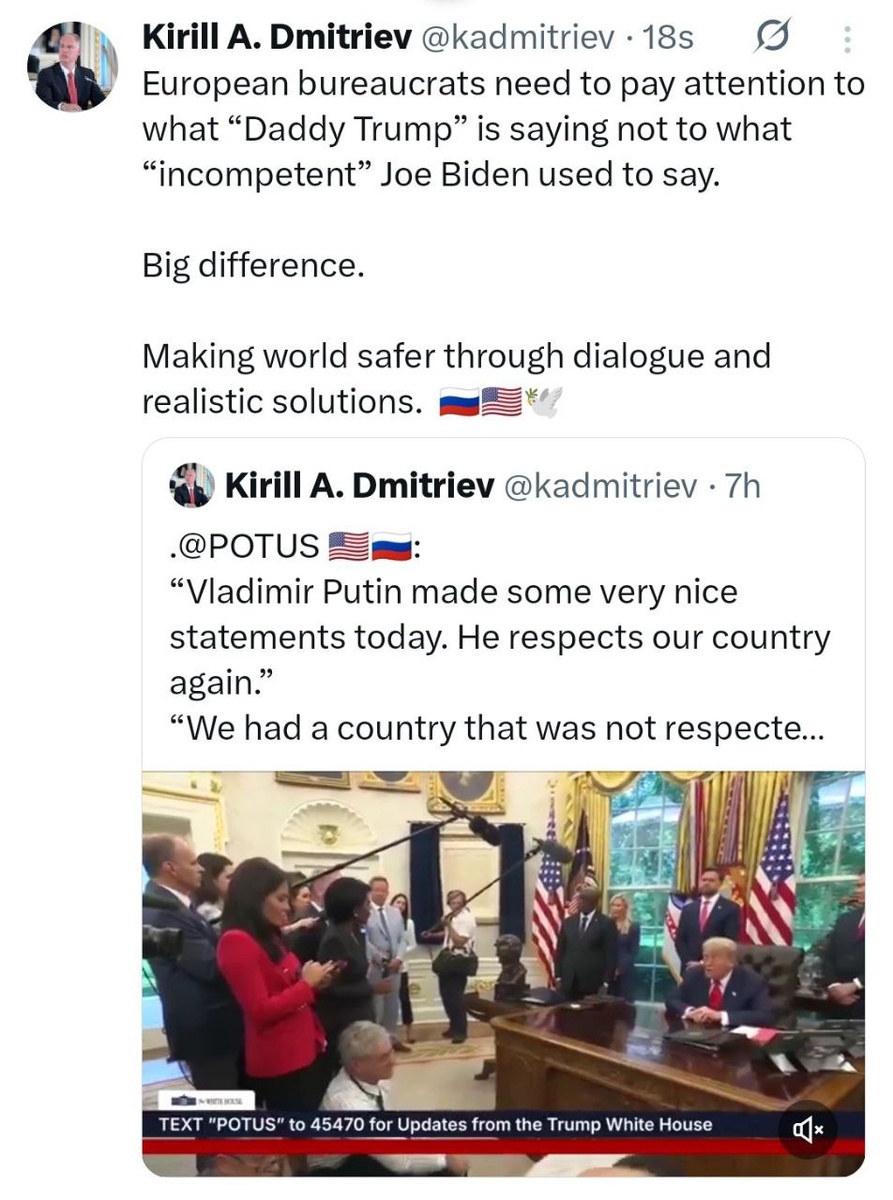This screenshot has height=1200, width=893.
Task: Click the main tweet author name
Action: click(277, 38)
